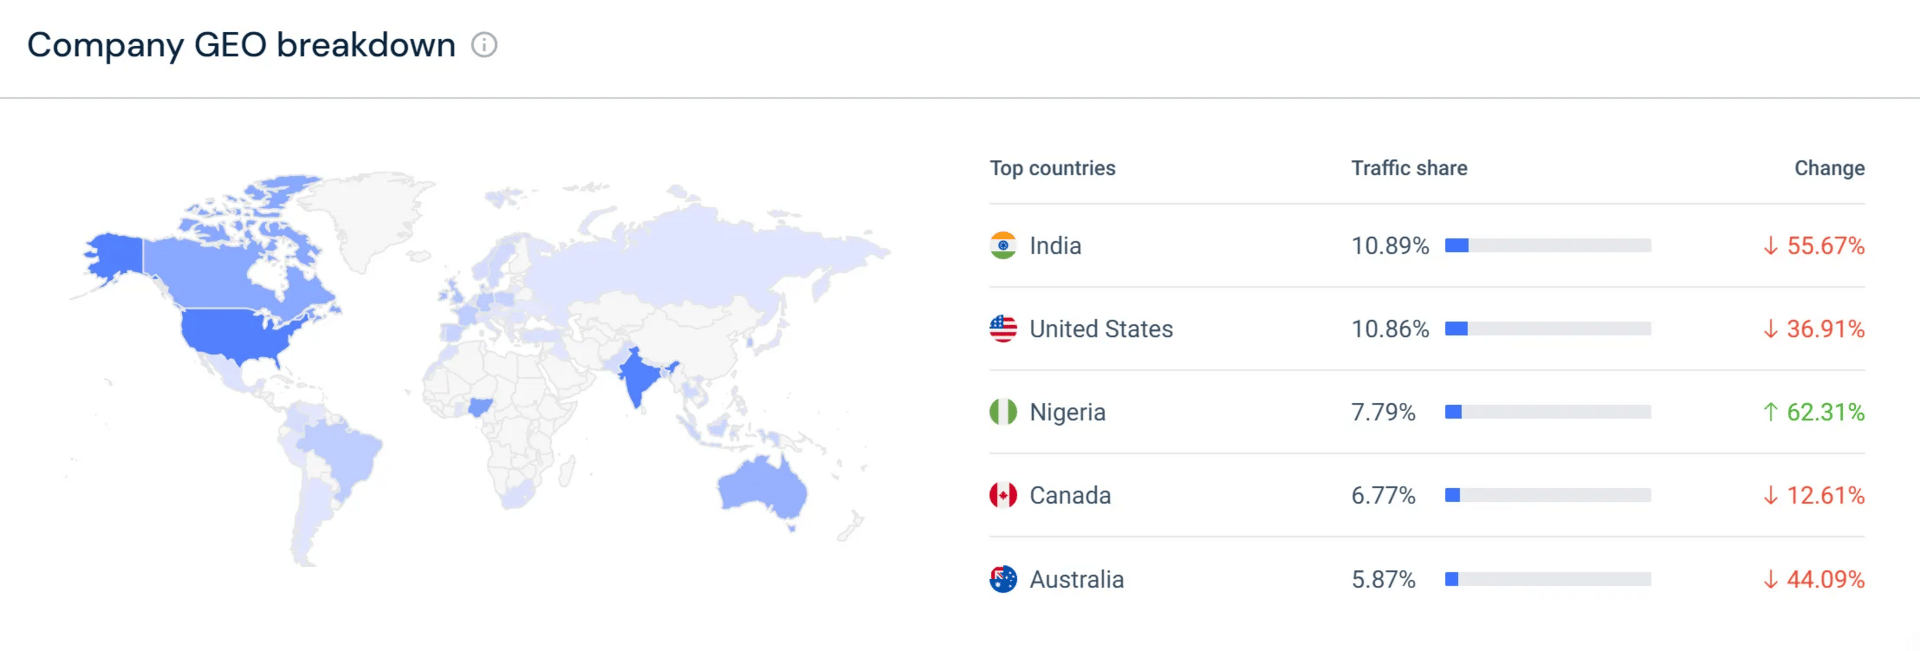
Task: Click the red down arrow next to 55.67%
Action: tap(1770, 246)
